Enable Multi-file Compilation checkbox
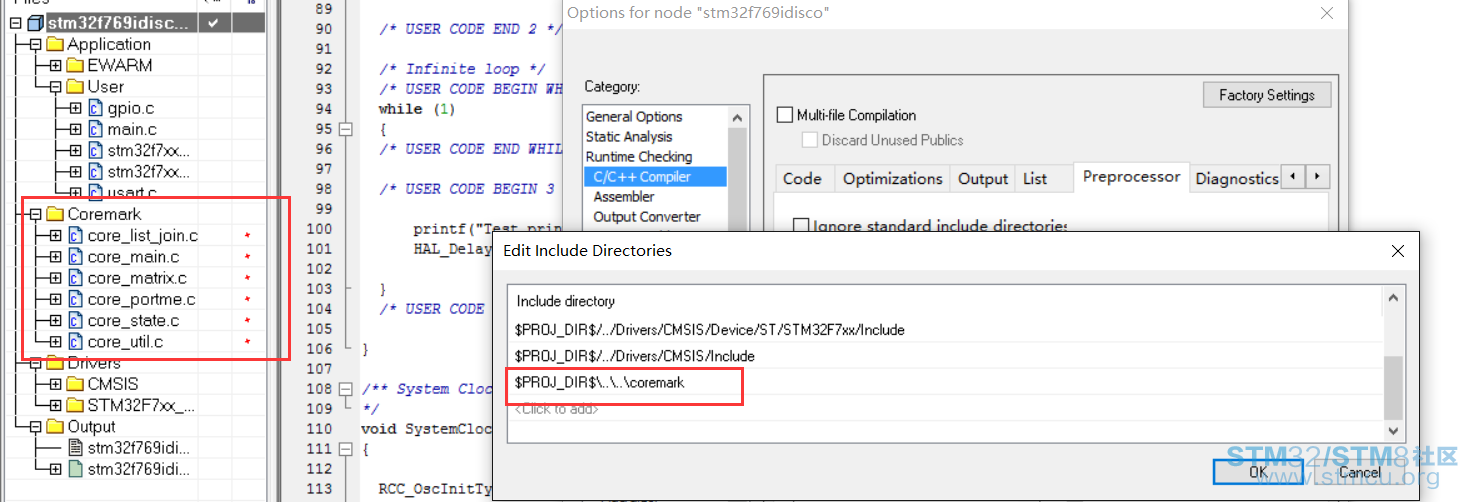Viewport: 1464px width, 502px height. tap(785, 115)
